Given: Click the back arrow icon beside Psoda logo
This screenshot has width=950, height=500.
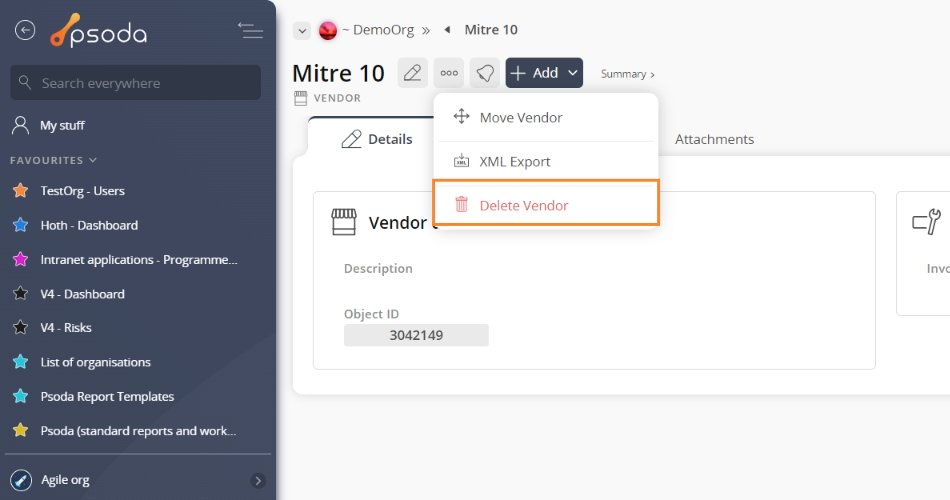Looking at the screenshot, I should [25, 31].
